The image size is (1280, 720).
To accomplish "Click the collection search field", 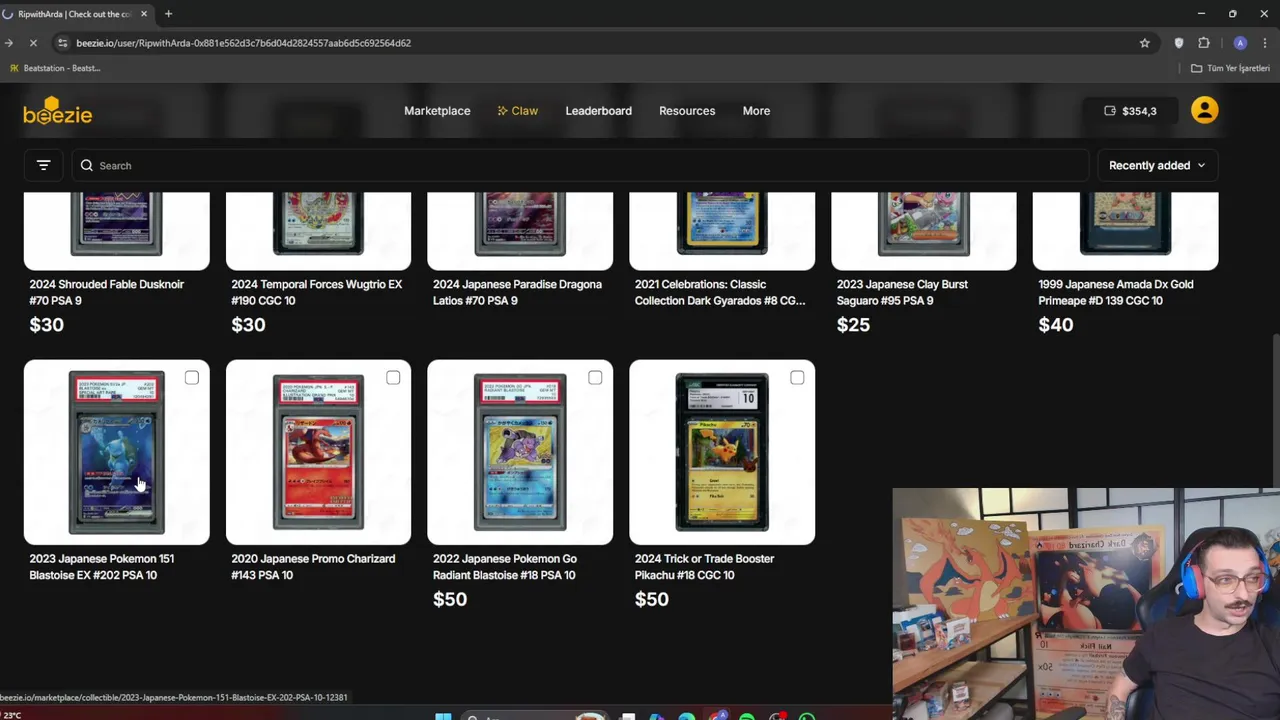I will click(x=580, y=165).
